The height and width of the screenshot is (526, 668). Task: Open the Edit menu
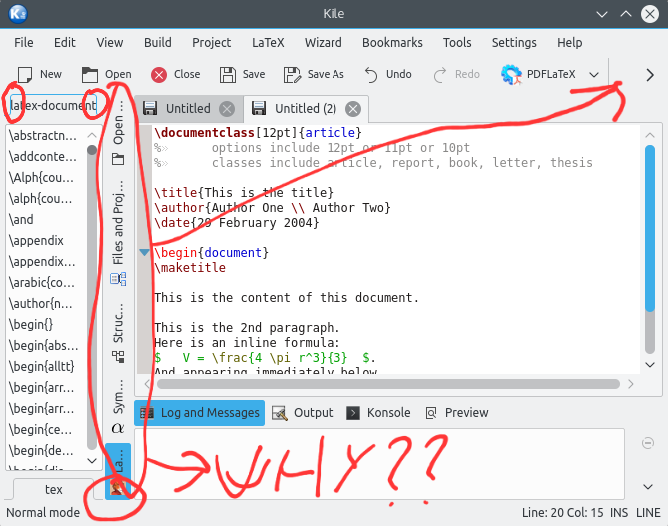coord(65,43)
